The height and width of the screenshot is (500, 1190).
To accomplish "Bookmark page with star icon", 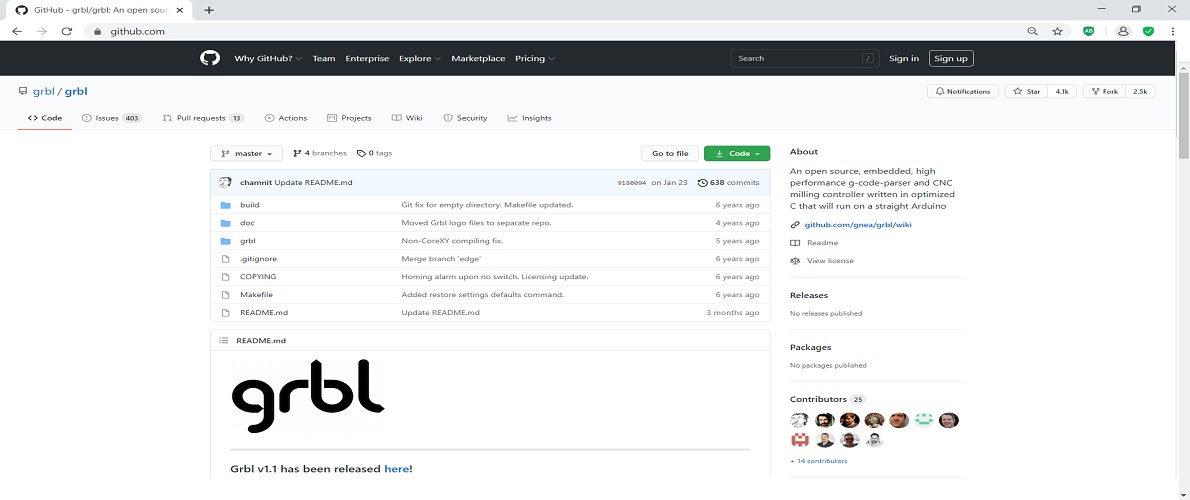I will click(x=1057, y=31).
